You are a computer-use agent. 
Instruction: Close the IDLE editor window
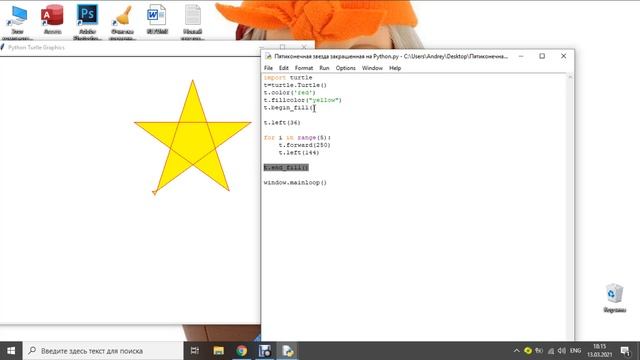coord(563,56)
